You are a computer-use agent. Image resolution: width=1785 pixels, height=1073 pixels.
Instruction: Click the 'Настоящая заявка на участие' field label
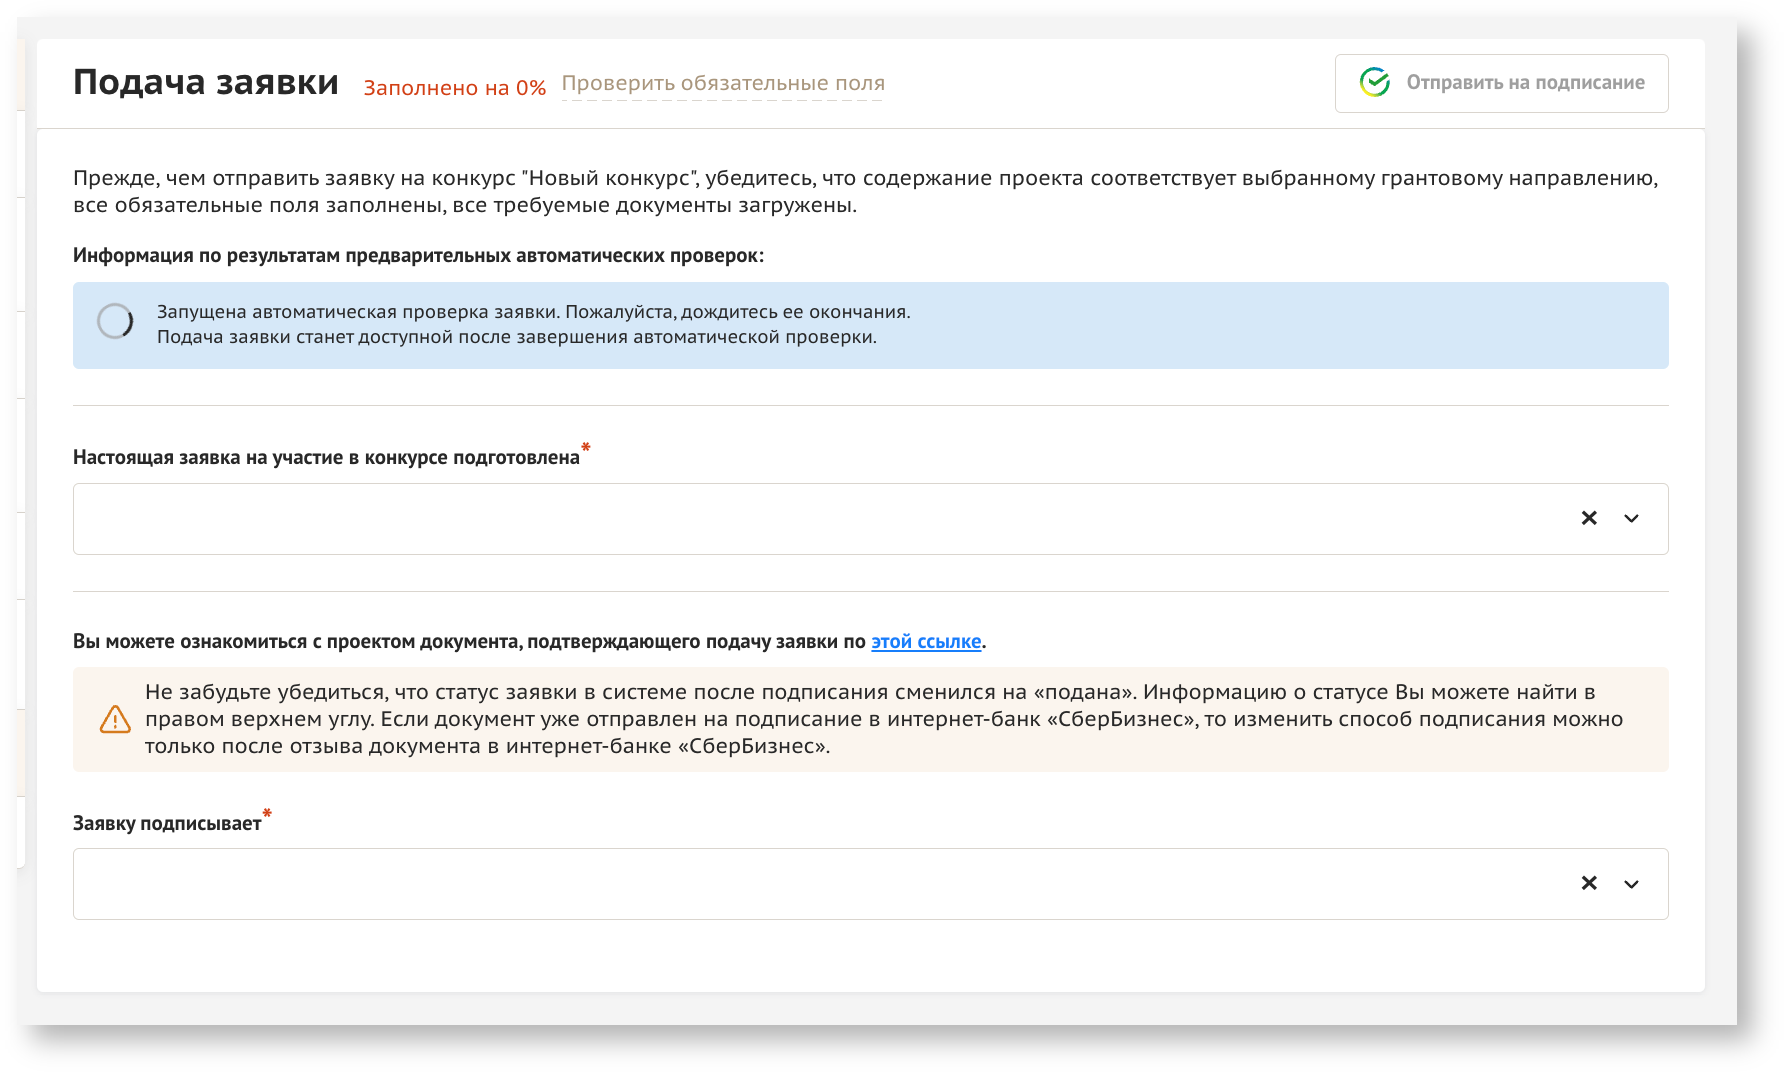pos(326,458)
